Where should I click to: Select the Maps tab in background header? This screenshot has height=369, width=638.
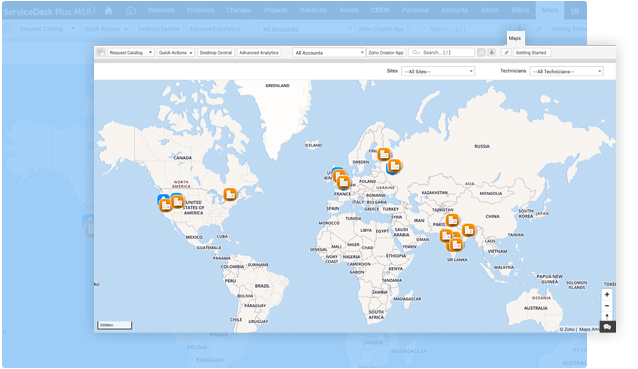tap(549, 10)
